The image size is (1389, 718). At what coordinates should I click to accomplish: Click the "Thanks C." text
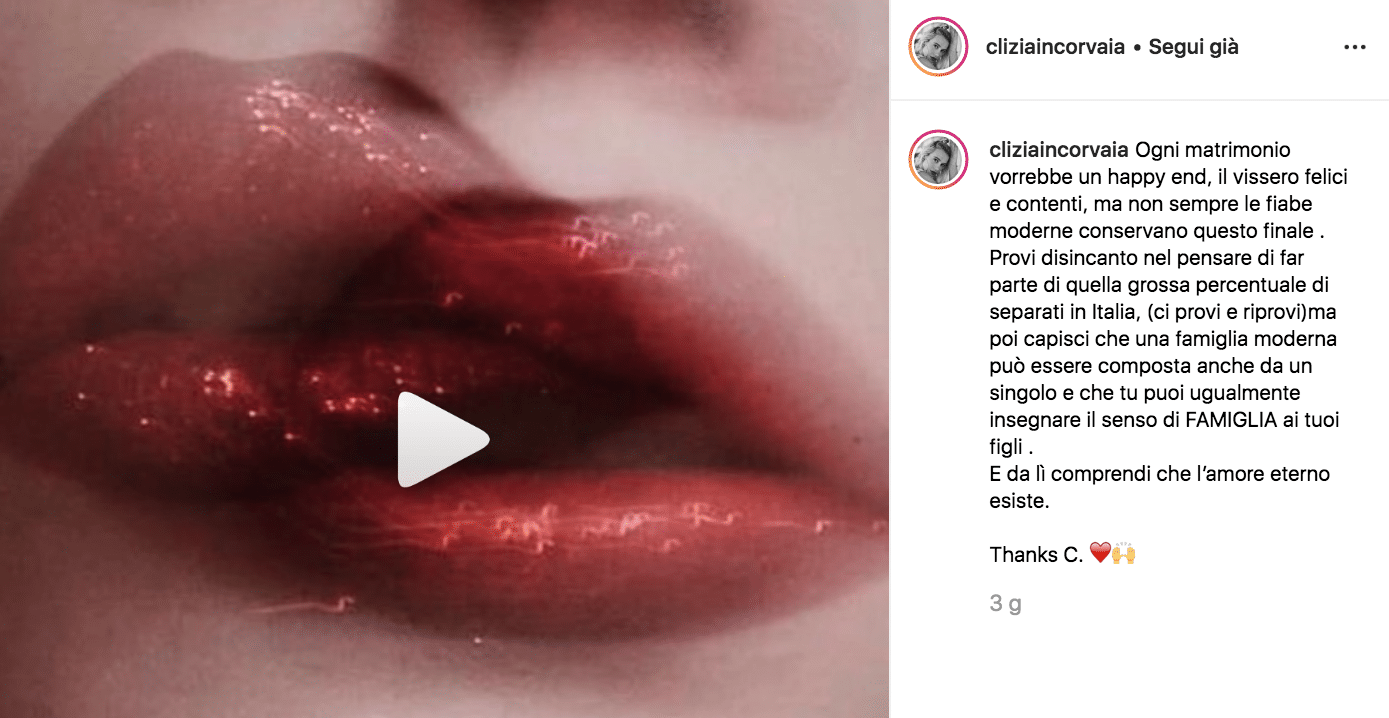point(1036,554)
